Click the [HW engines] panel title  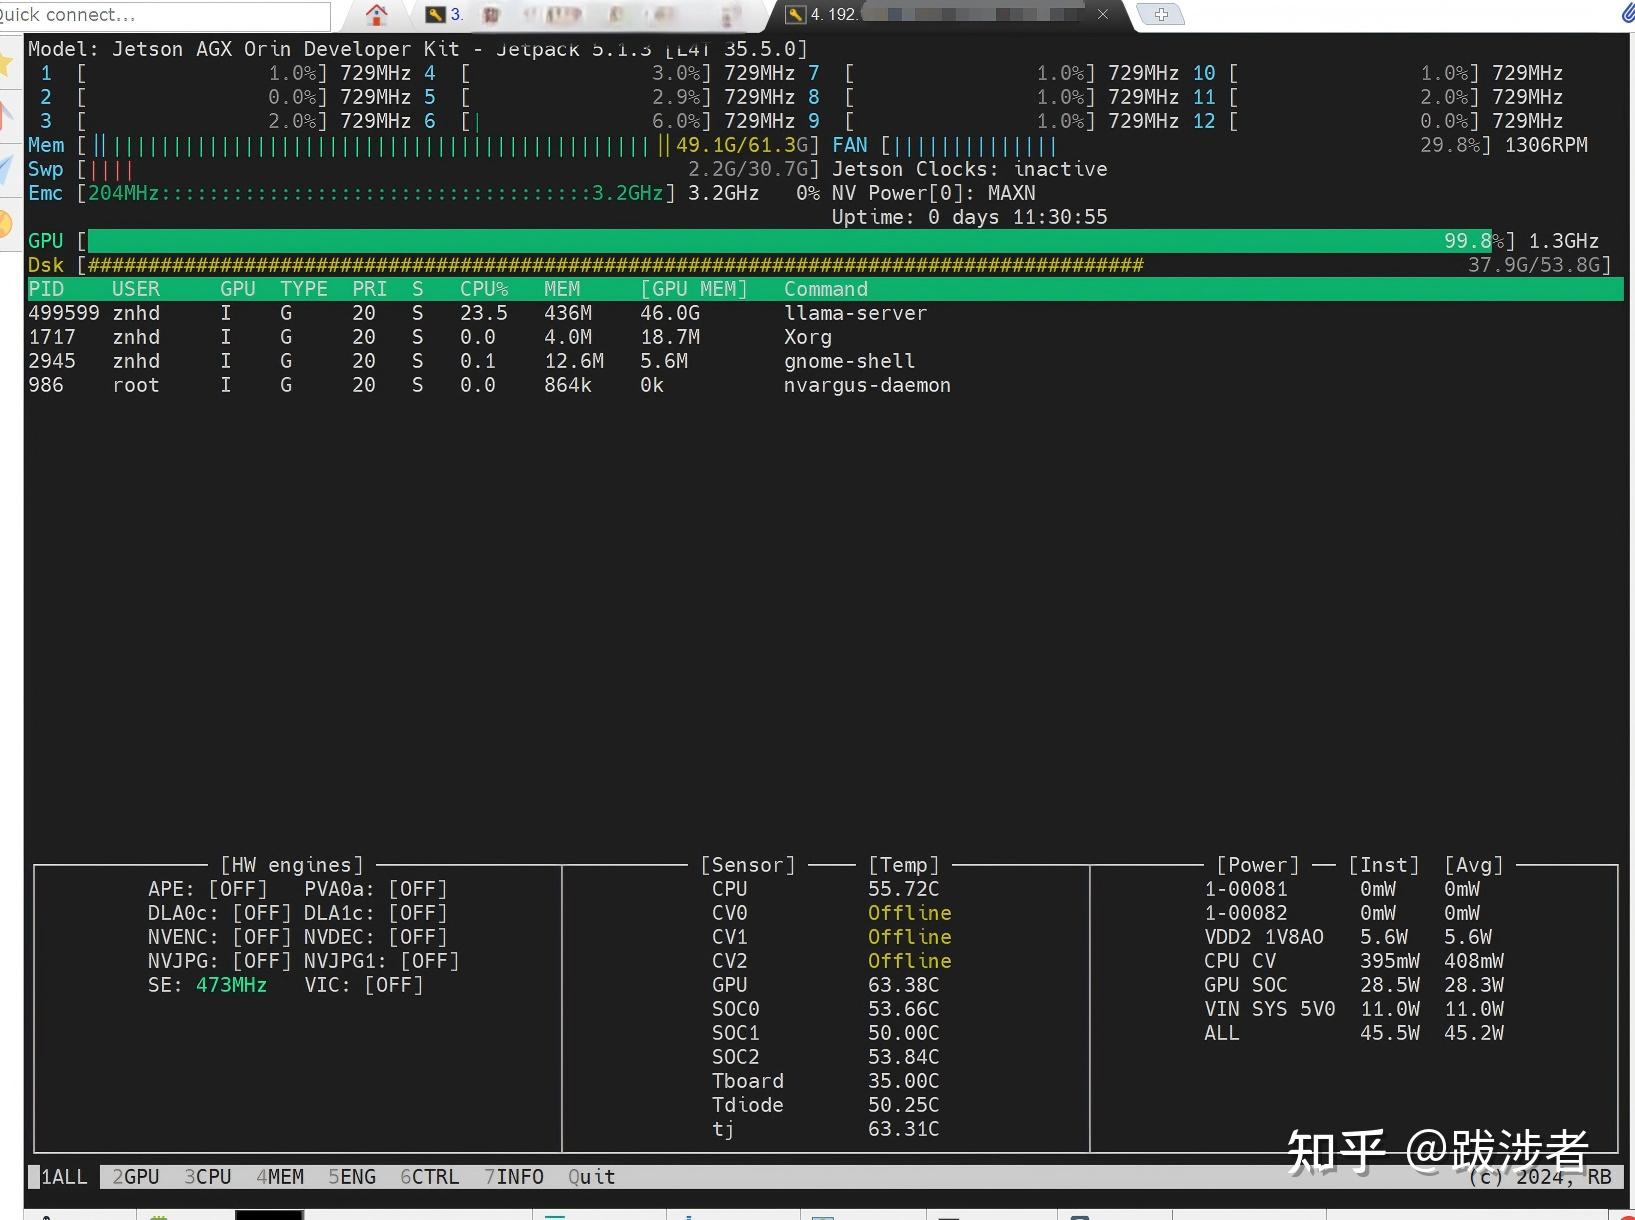point(292,865)
